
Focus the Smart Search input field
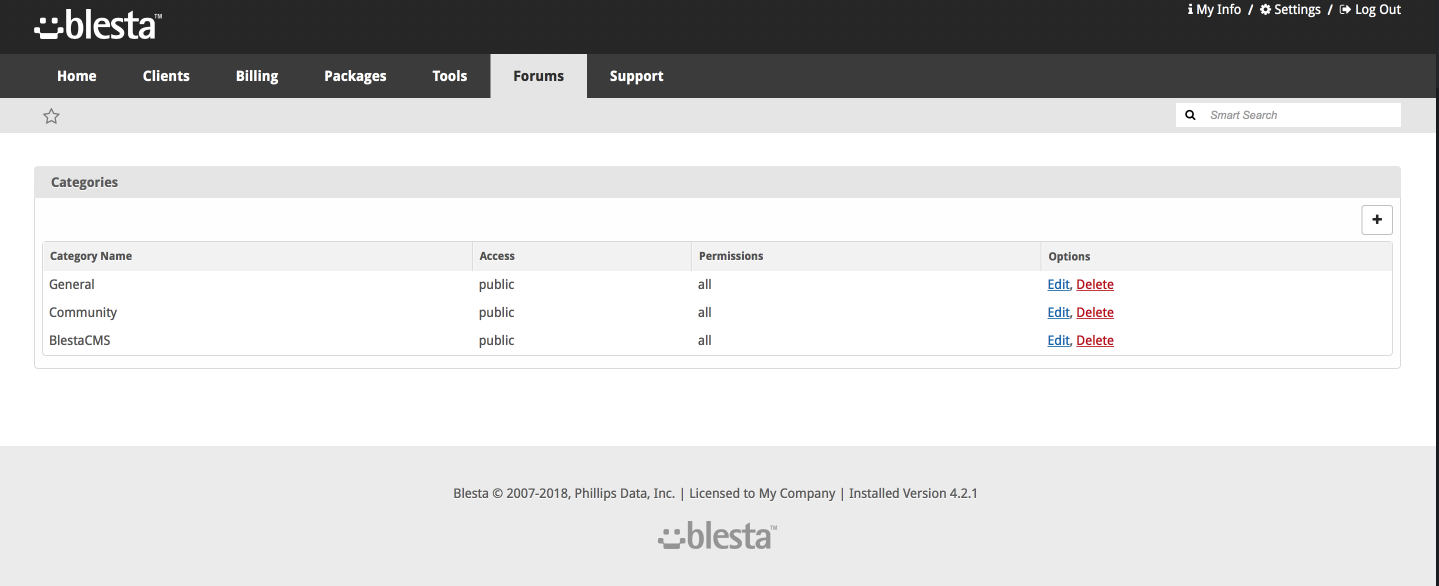pyautogui.click(x=1300, y=115)
